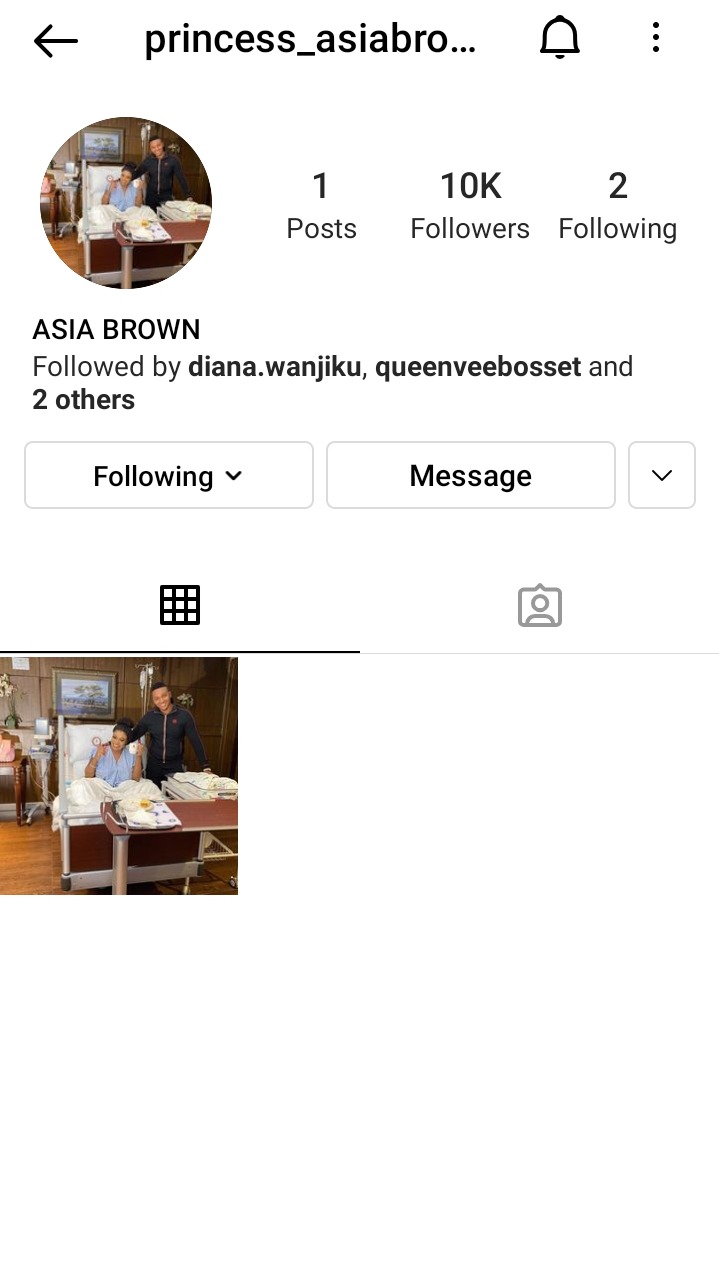Screen dimensions: 719x1268
Task: Tap the ASIA BROWN display name
Action: pyautogui.click(x=116, y=329)
